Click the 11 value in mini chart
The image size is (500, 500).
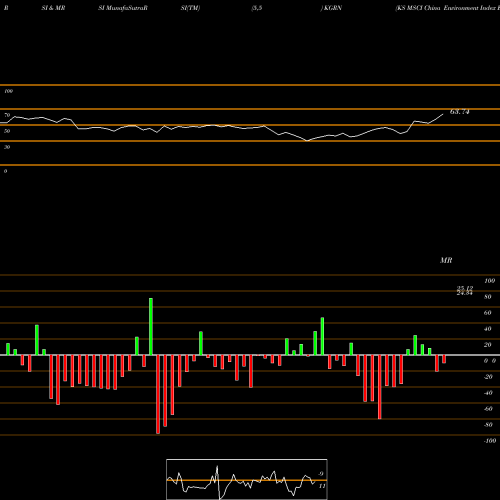coord(322,486)
